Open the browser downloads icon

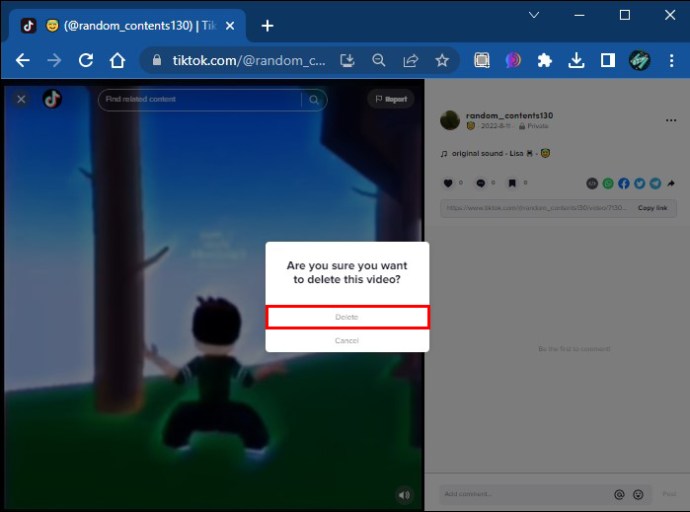pyautogui.click(x=576, y=60)
